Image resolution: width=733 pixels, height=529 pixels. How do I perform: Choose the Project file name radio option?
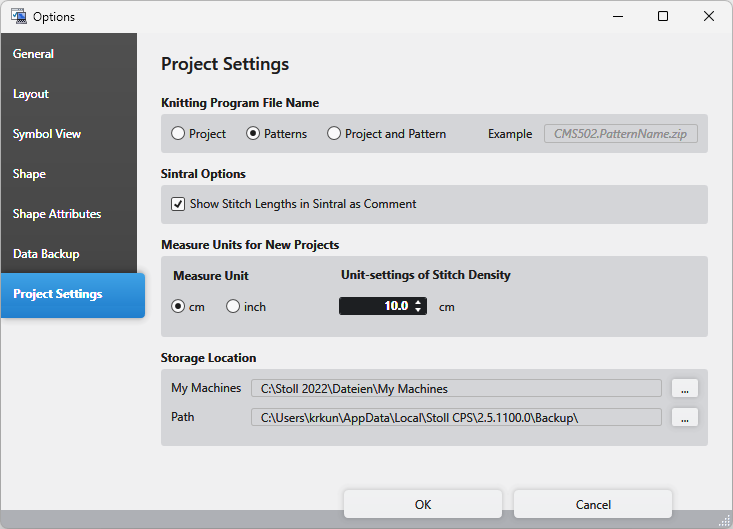pyautogui.click(x=178, y=134)
